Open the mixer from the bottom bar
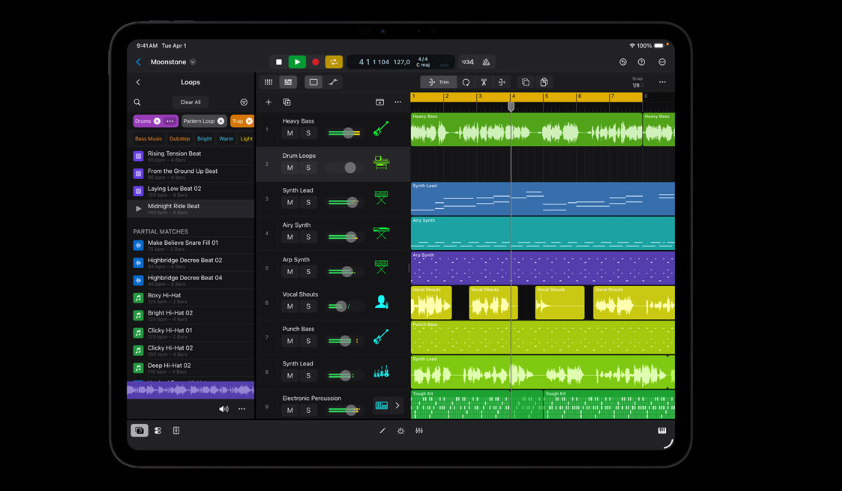842x491 pixels. click(x=419, y=431)
